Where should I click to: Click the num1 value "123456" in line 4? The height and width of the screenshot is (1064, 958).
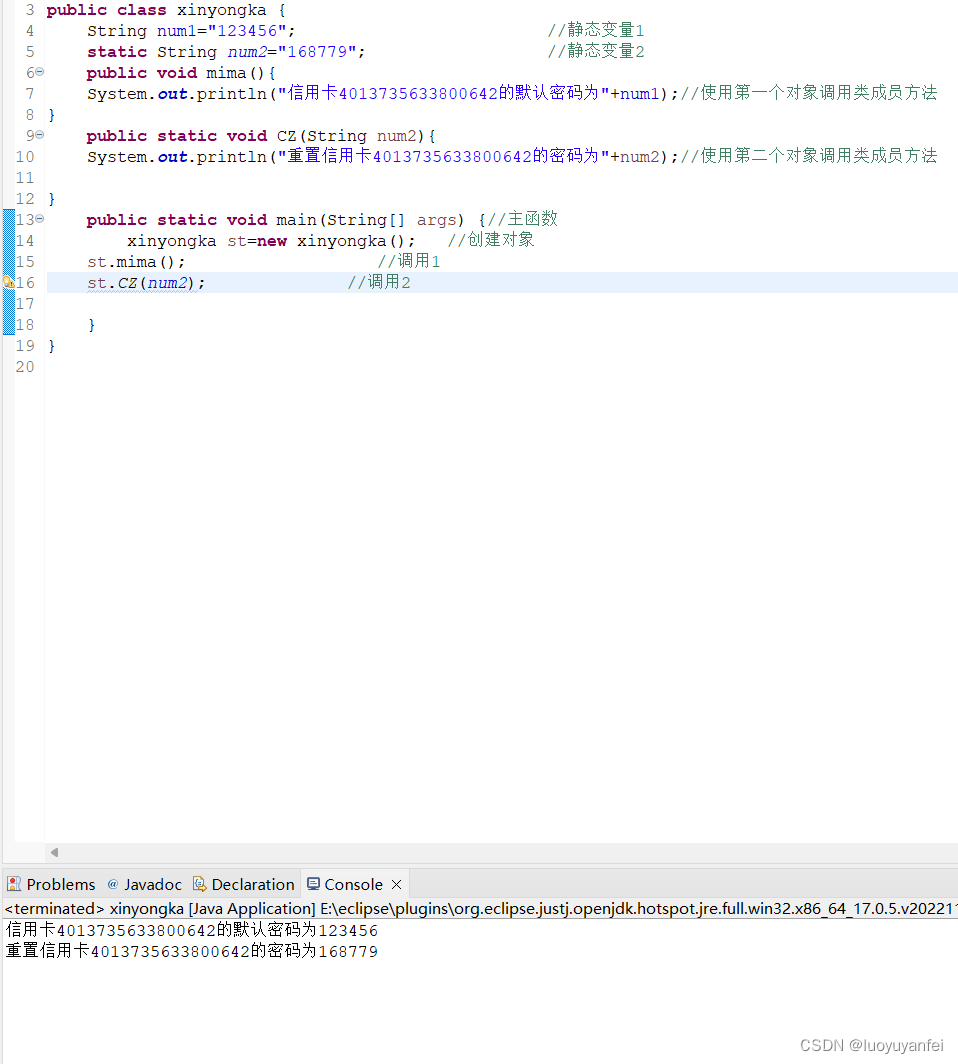[x=248, y=31]
